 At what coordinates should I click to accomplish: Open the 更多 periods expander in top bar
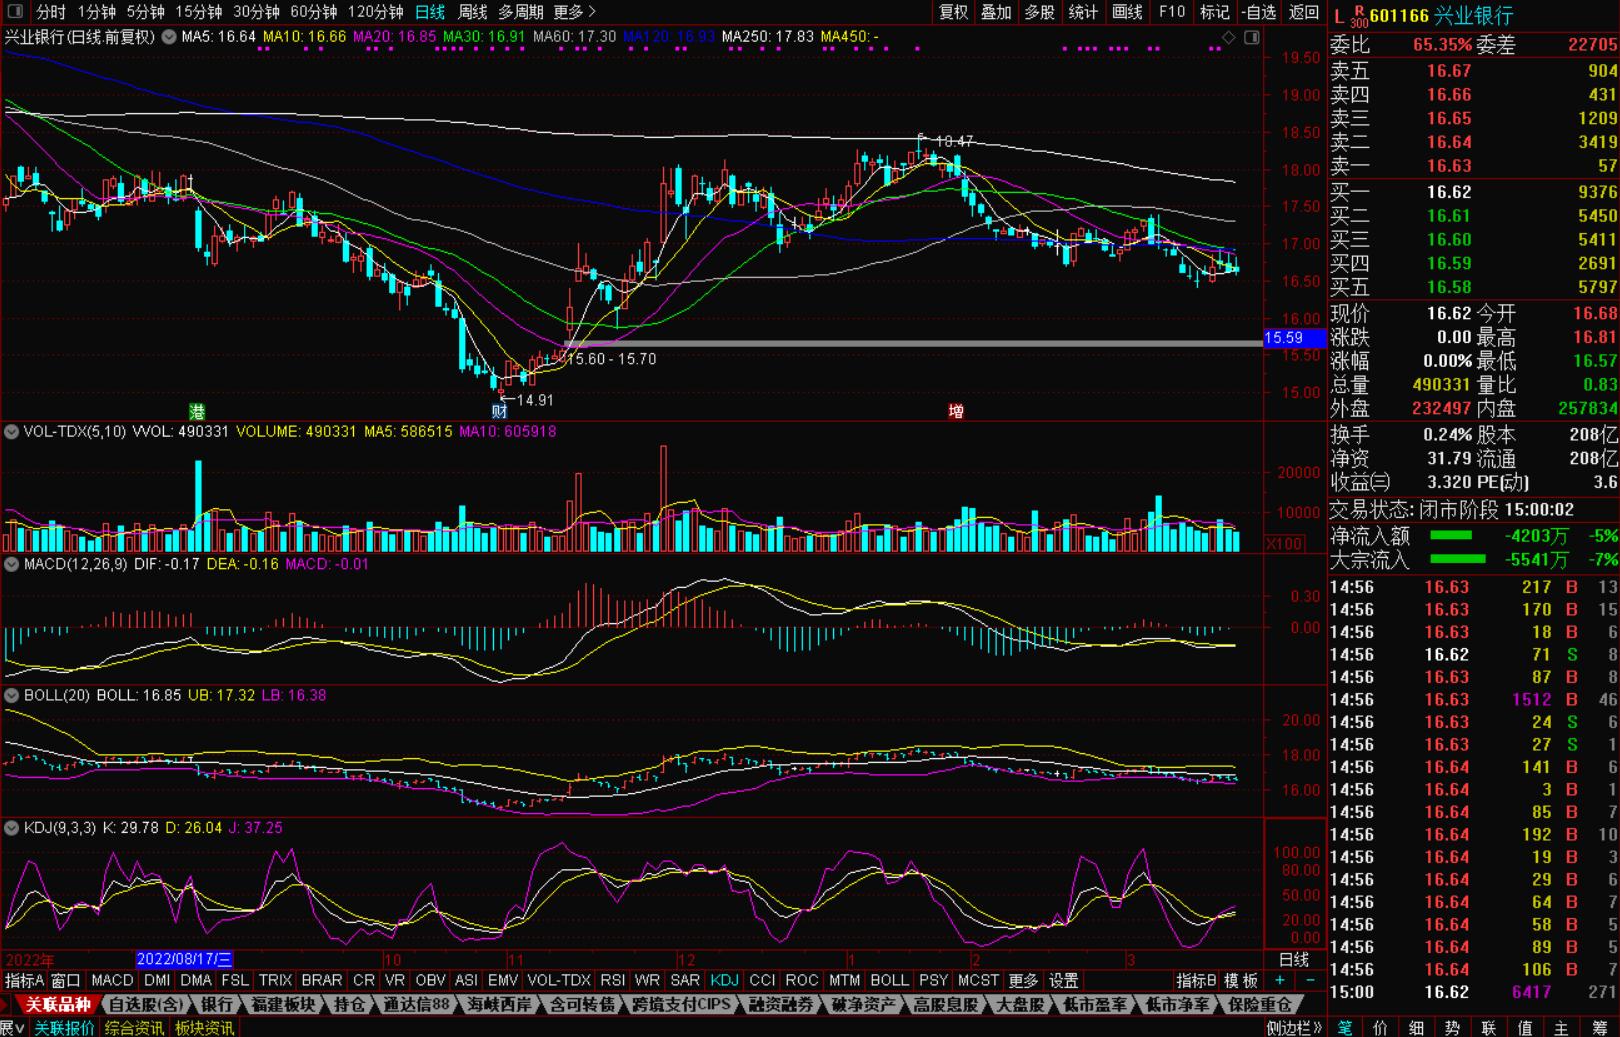click(x=574, y=12)
